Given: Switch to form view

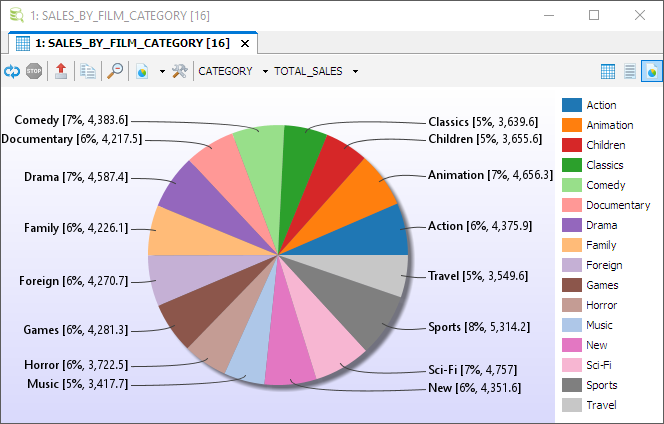Looking at the screenshot, I should click(630, 71).
